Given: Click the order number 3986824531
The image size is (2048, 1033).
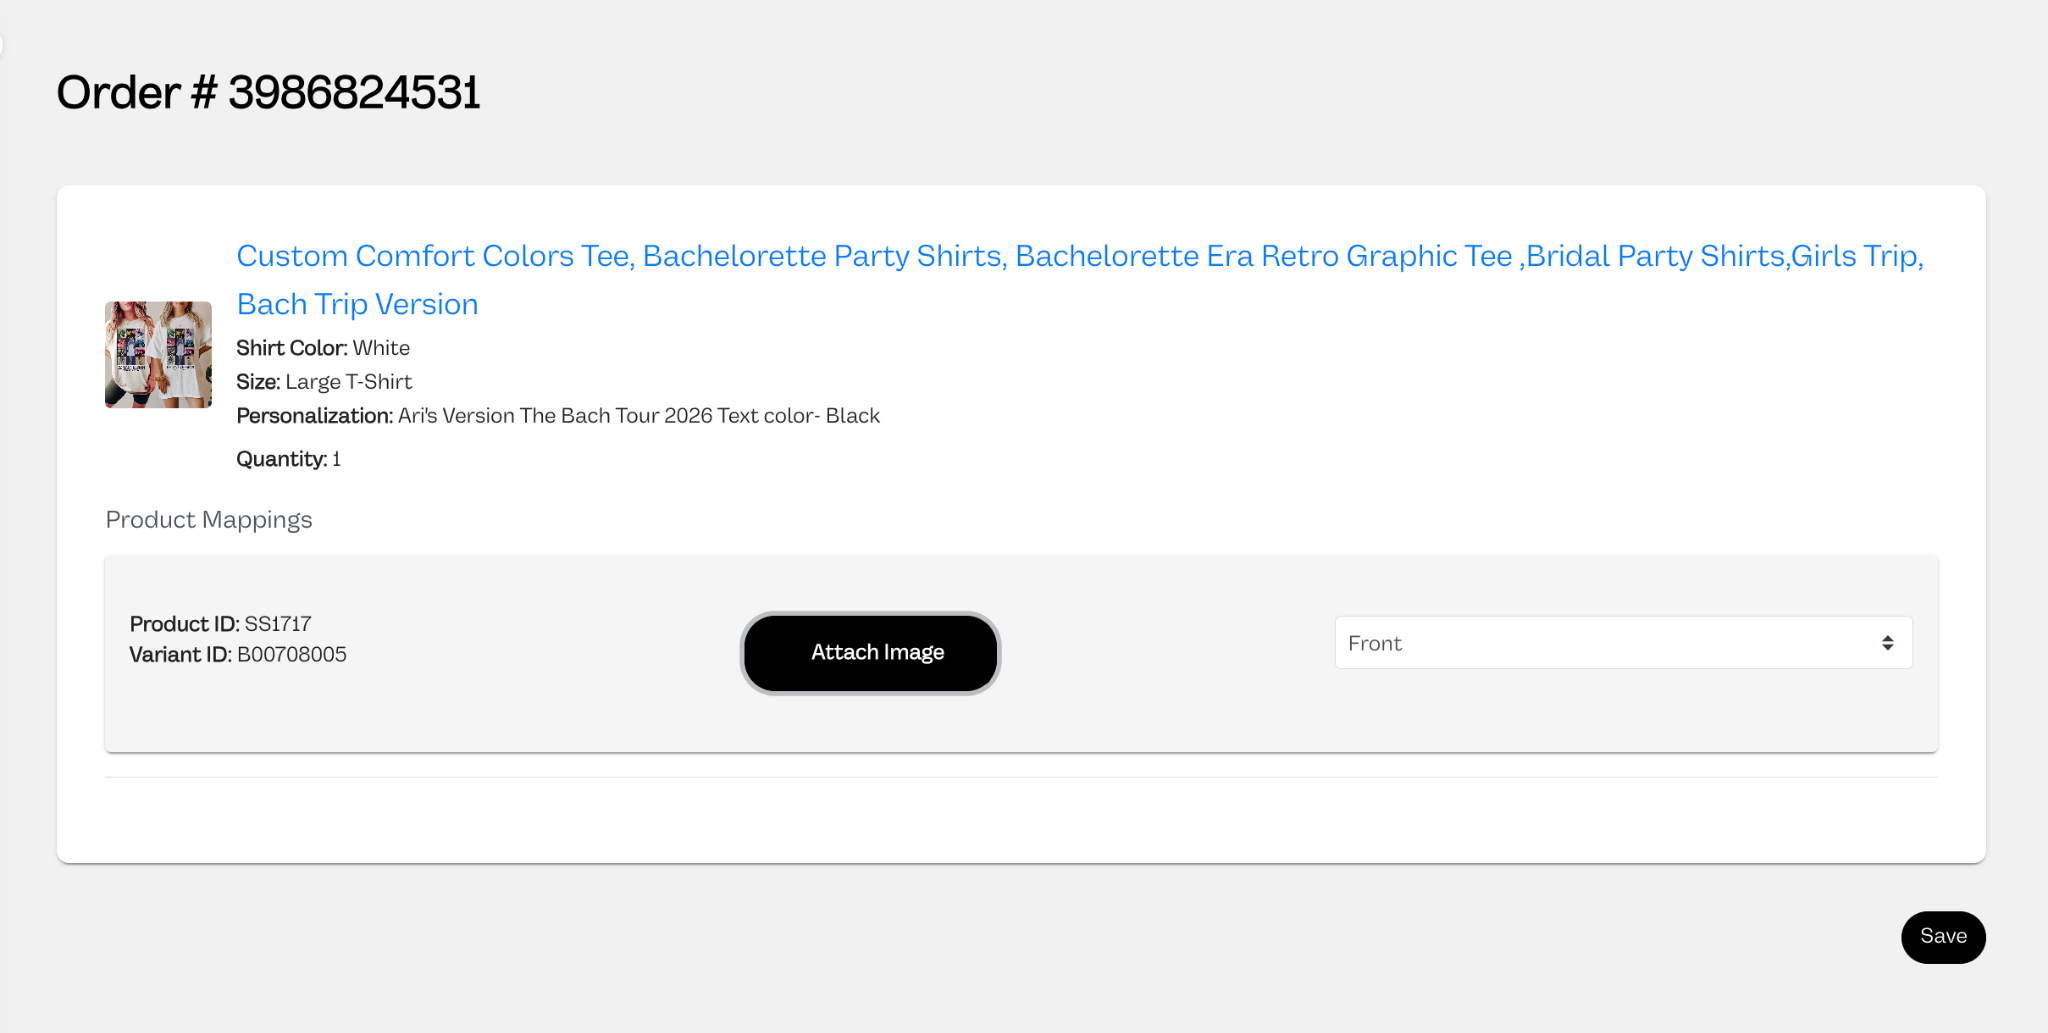Looking at the screenshot, I should [x=354, y=93].
